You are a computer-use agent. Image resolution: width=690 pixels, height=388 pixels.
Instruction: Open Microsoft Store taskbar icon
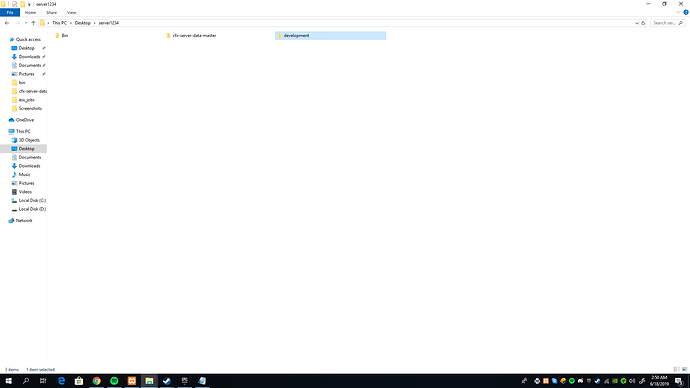coord(79,381)
